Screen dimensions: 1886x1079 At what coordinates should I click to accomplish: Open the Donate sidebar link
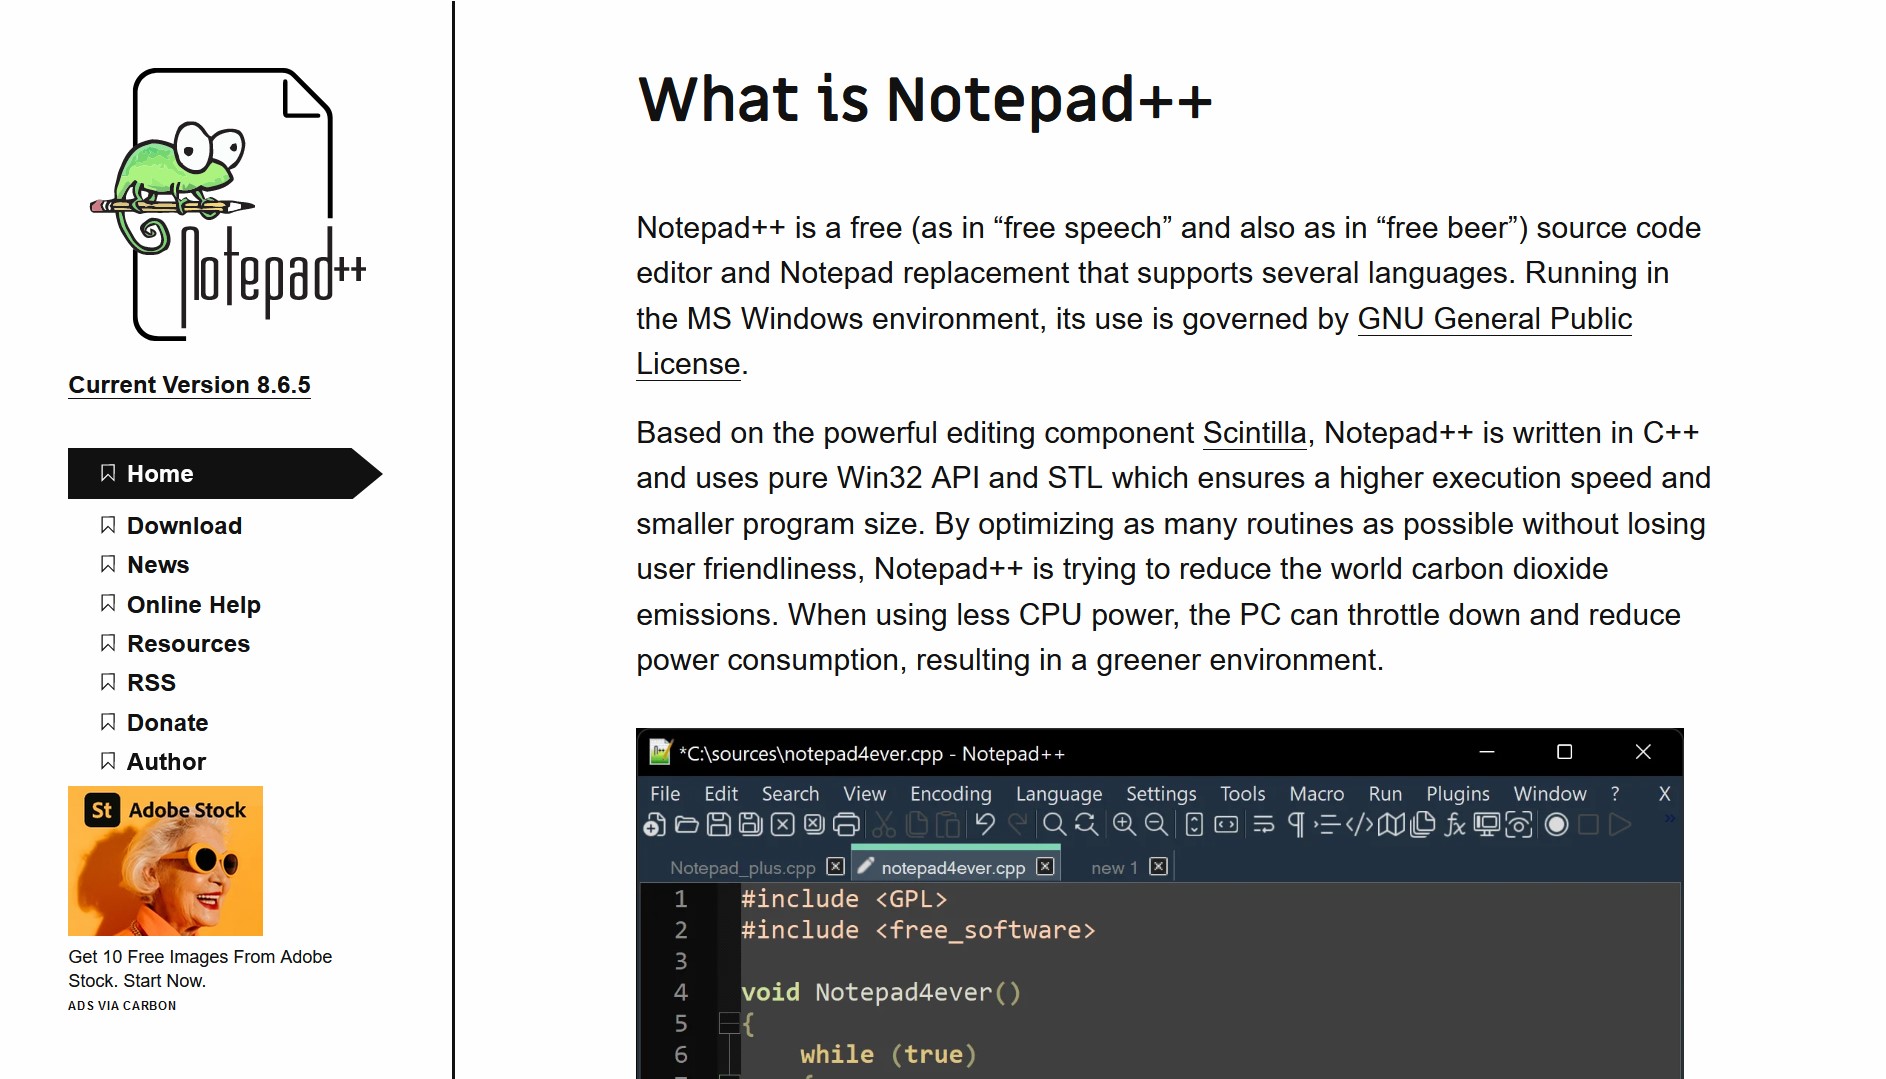click(x=167, y=723)
